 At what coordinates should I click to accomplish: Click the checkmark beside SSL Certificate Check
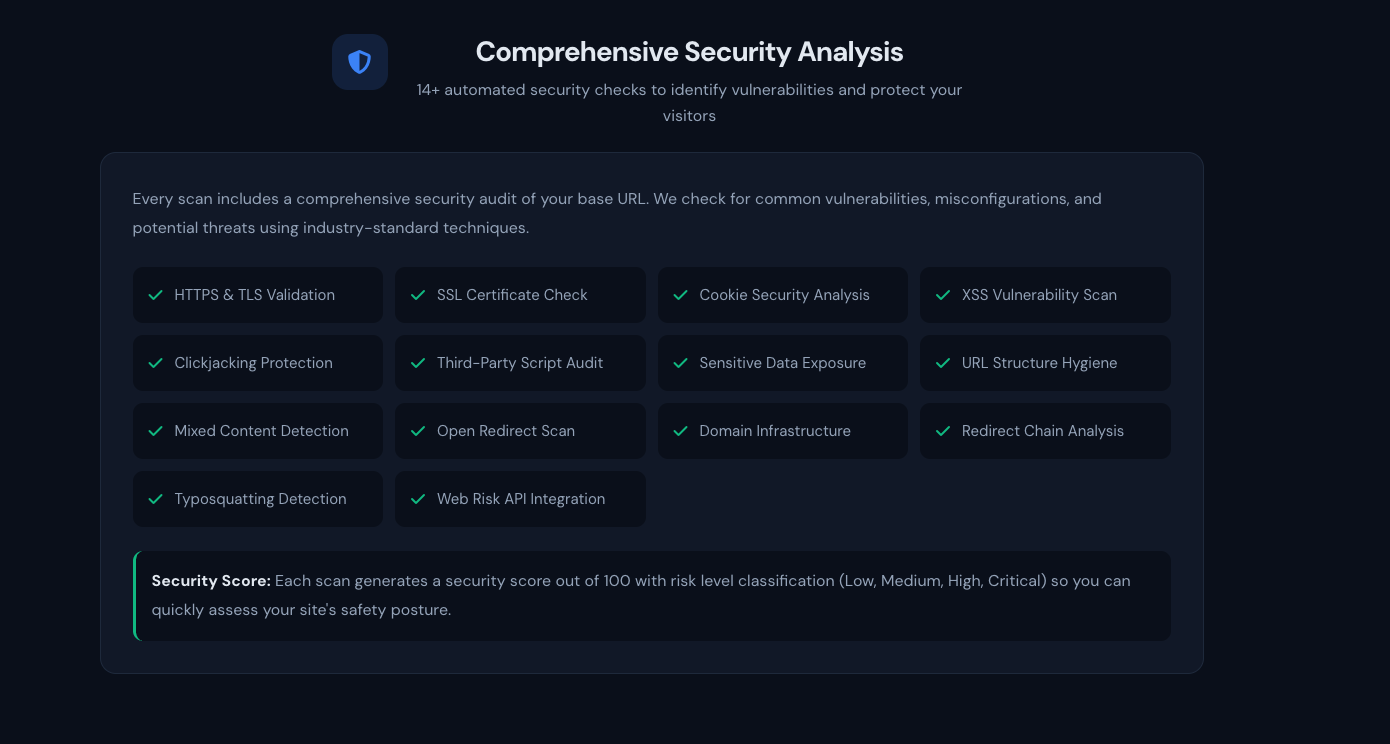pos(418,295)
